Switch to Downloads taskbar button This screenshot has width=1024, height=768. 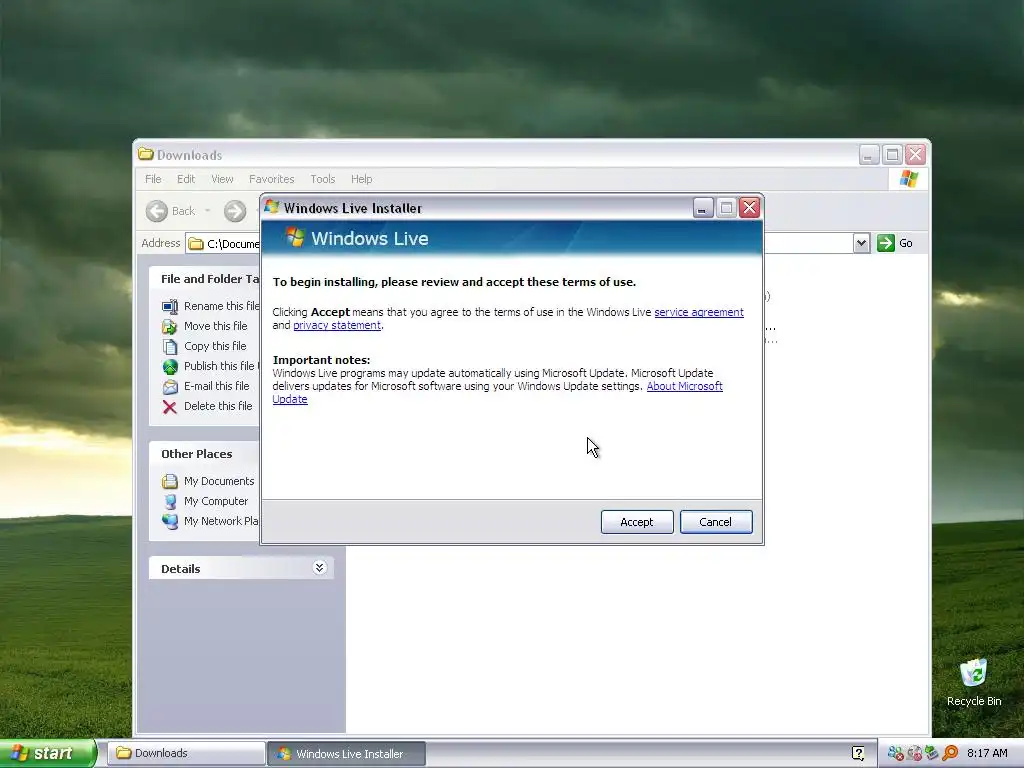(x=186, y=753)
